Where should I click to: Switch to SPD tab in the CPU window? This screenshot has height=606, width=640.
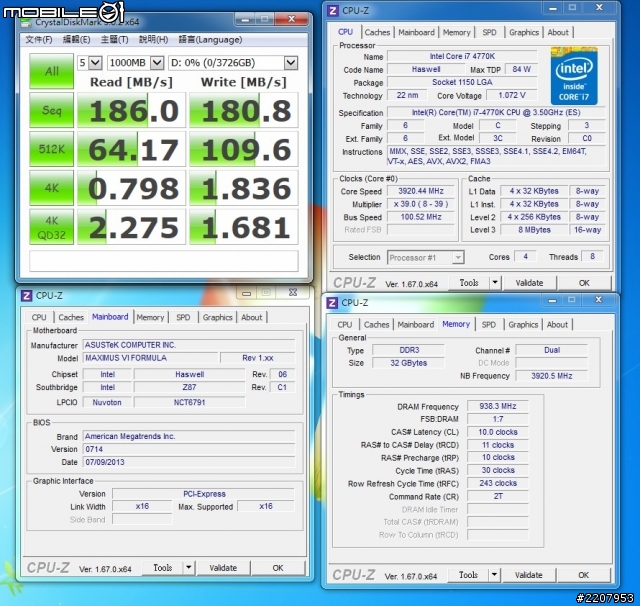pyautogui.click(x=489, y=32)
